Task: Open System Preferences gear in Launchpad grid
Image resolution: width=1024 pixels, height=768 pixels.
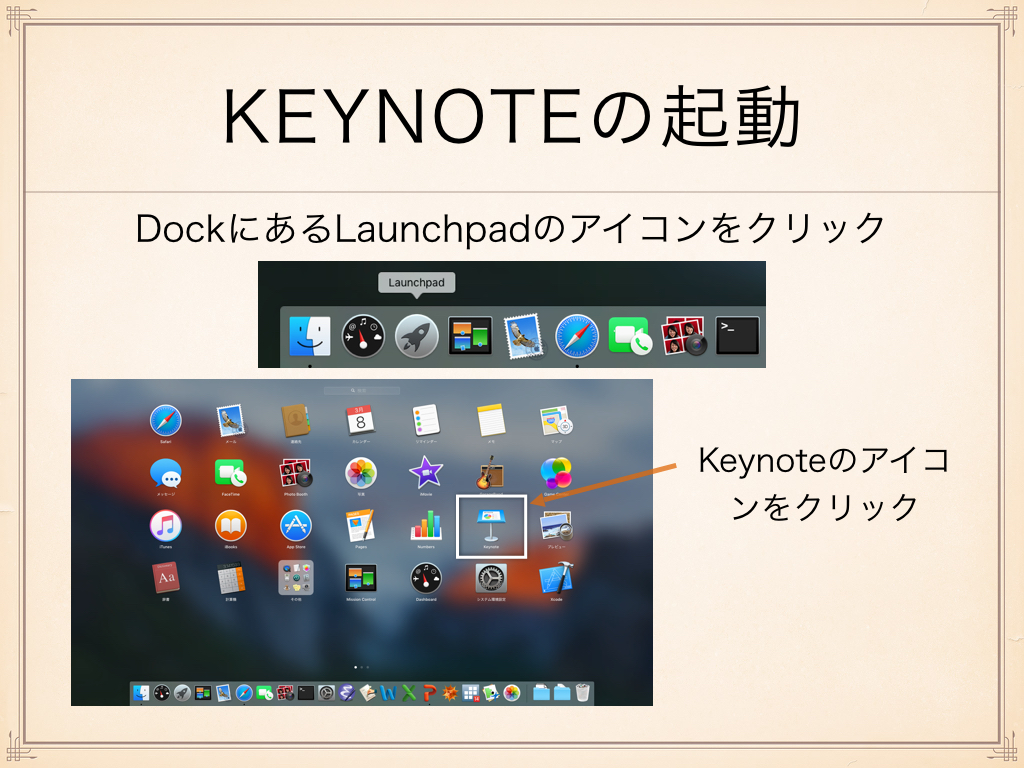Action: pyautogui.click(x=491, y=578)
